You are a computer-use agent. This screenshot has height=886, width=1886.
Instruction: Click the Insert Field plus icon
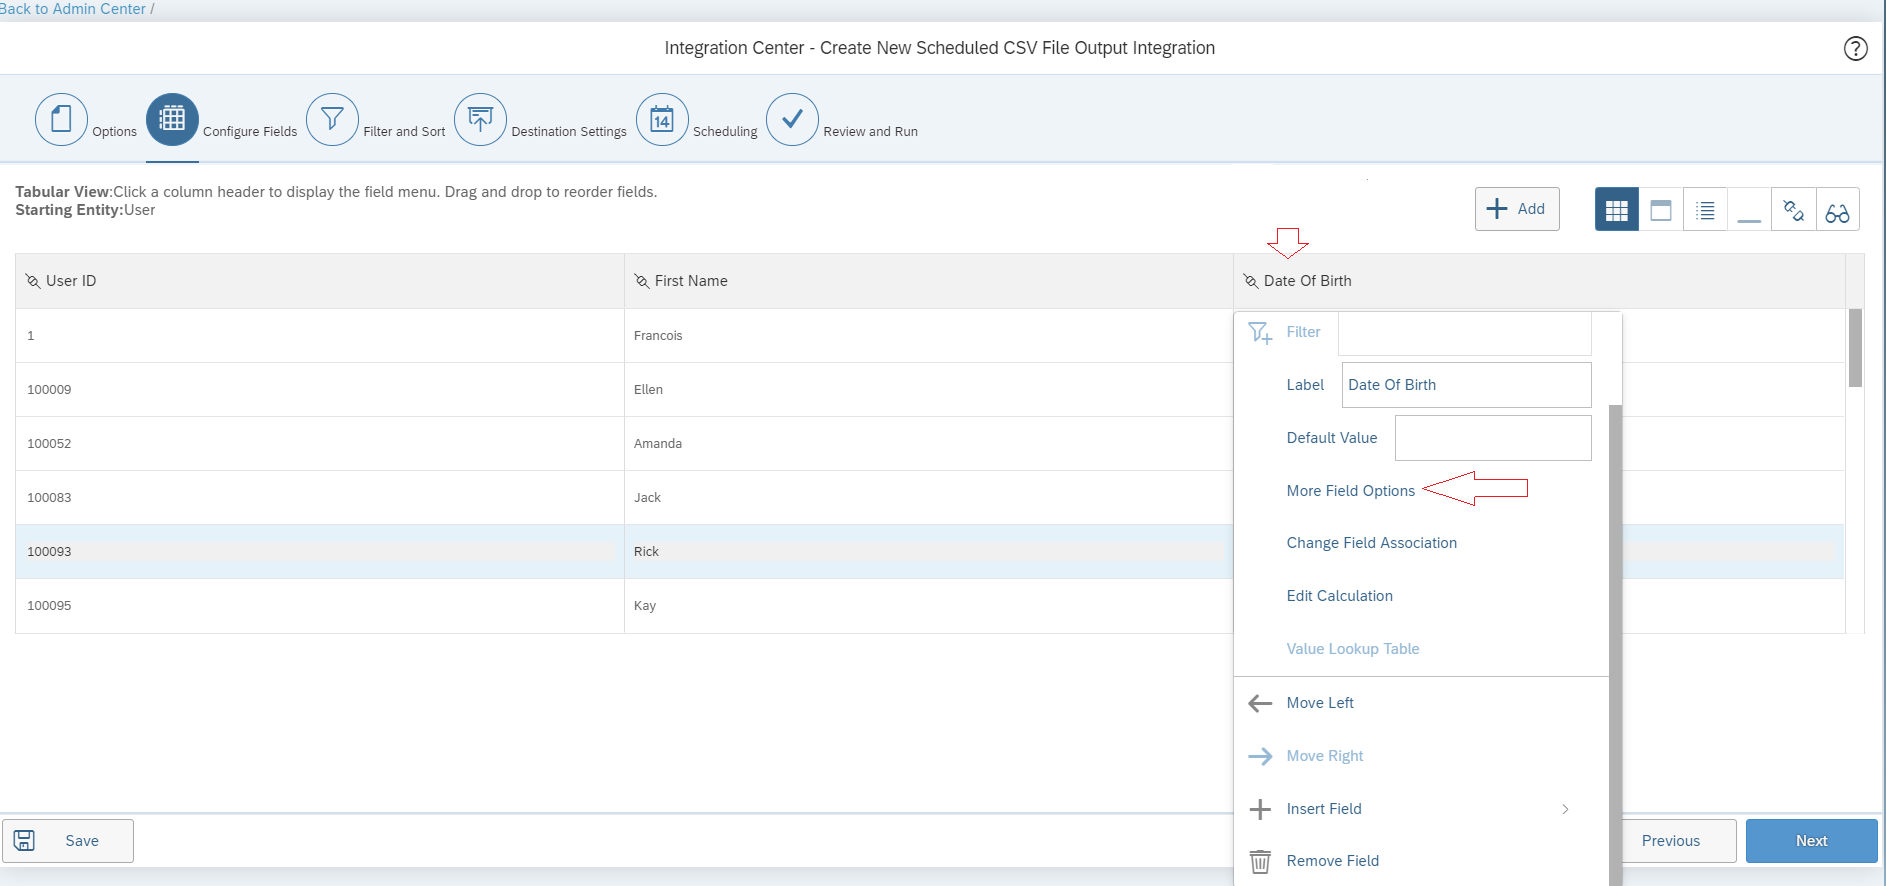1260,809
